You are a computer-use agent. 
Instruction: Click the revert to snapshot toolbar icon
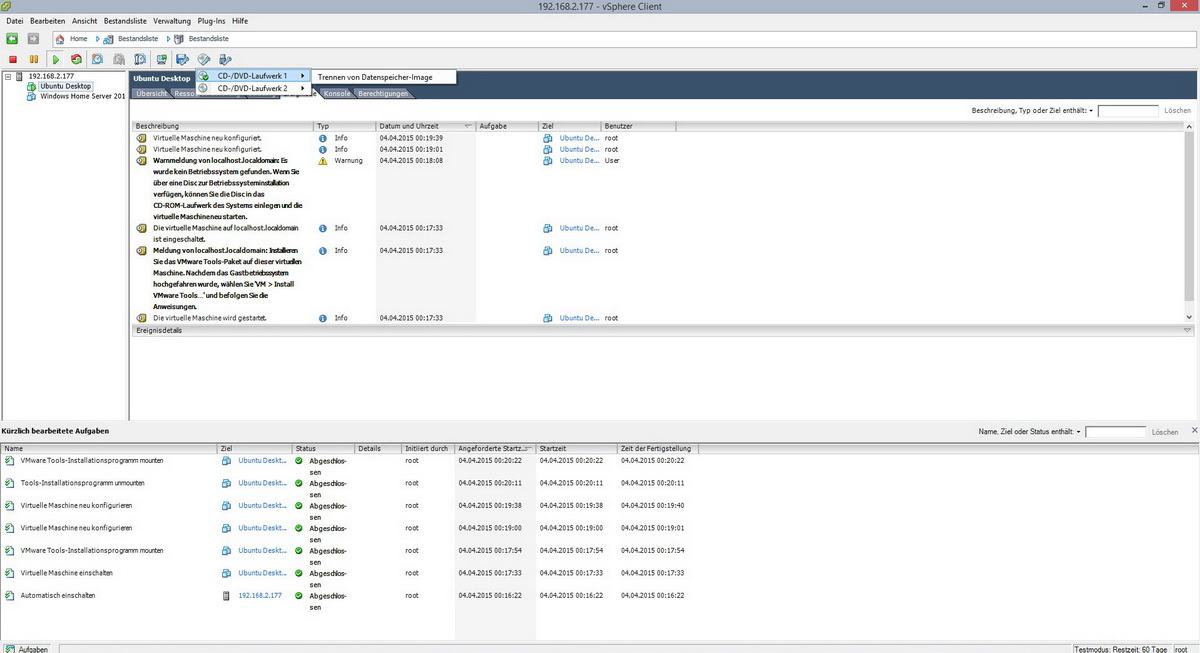click(119, 59)
